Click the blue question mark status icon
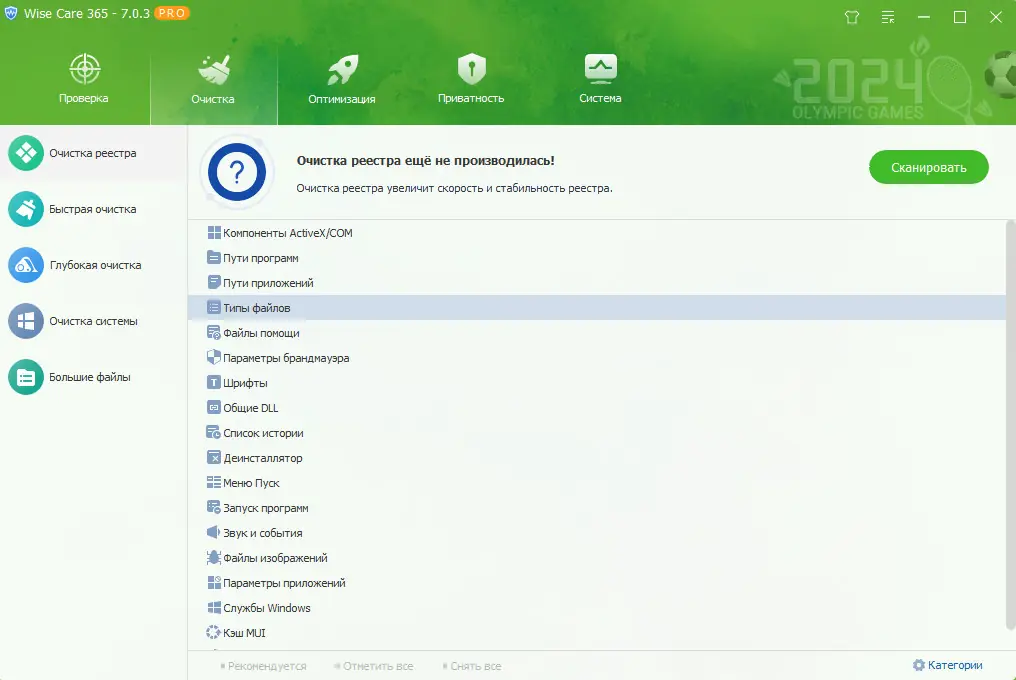 point(237,172)
